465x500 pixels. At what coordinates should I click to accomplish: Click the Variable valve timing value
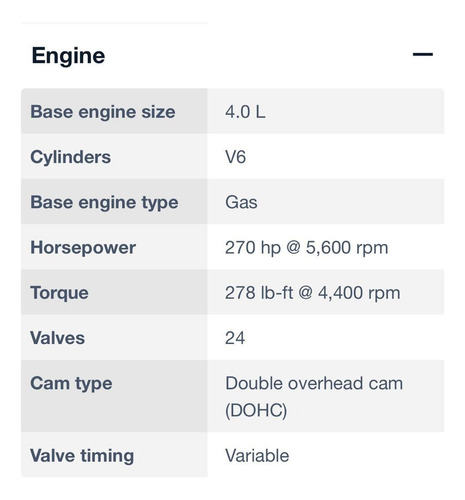pyautogui.click(x=257, y=456)
